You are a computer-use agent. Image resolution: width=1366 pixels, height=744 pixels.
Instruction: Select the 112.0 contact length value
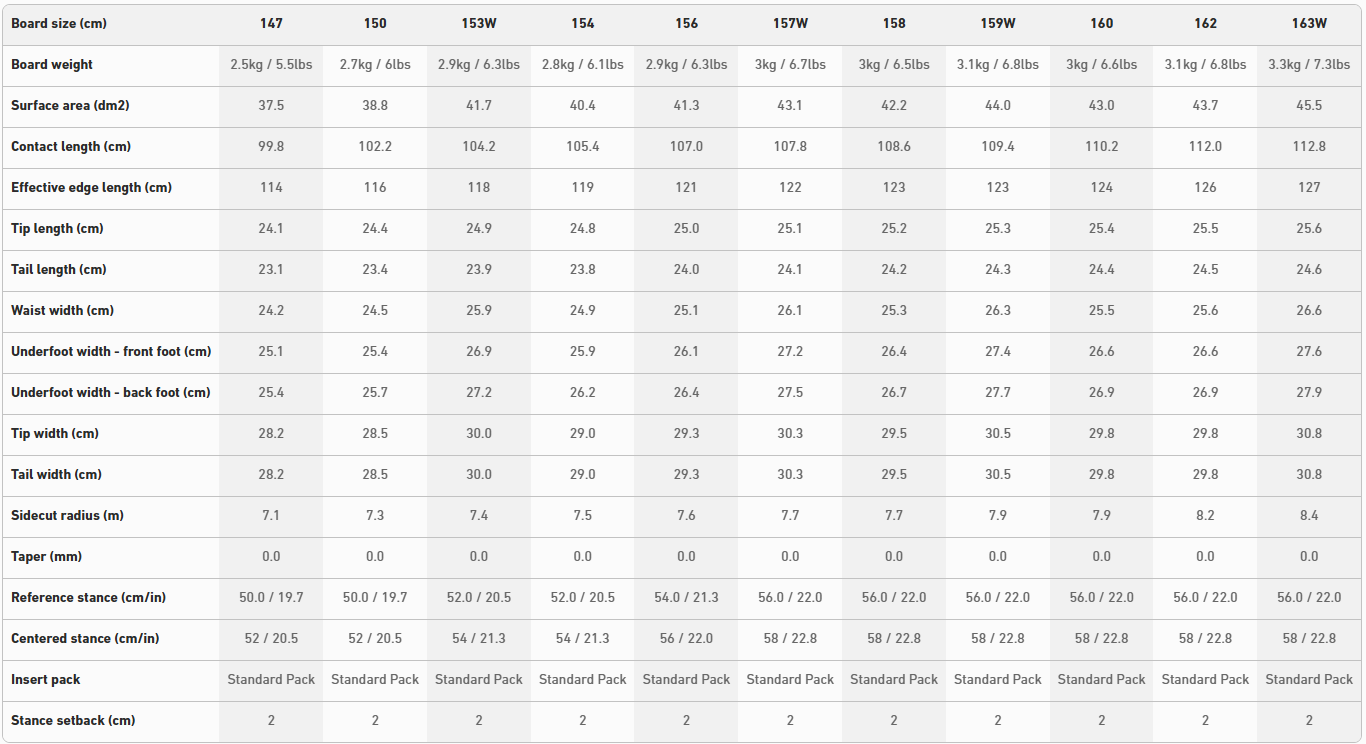click(x=1205, y=146)
